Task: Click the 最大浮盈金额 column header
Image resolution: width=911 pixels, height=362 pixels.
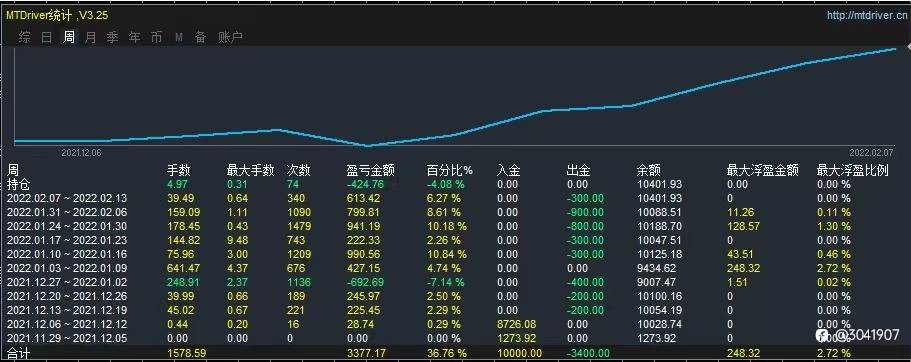Action: pyautogui.click(x=763, y=170)
